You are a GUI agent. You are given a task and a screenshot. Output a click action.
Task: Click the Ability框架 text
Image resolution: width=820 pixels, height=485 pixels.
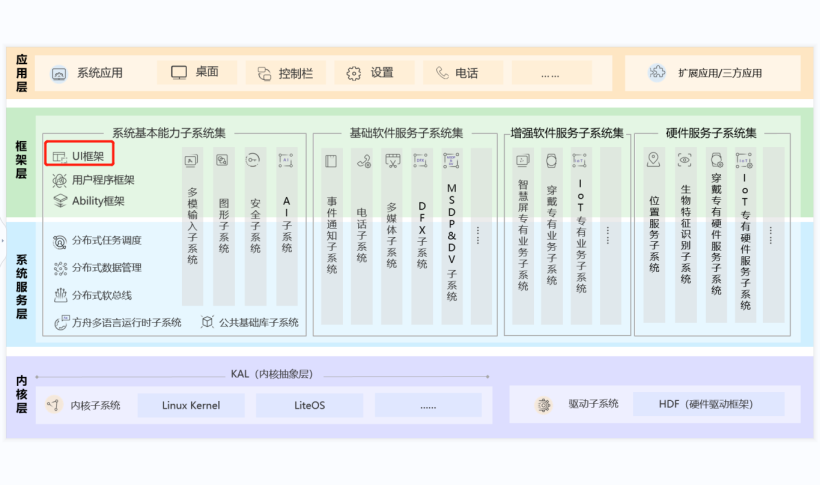click(x=98, y=201)
